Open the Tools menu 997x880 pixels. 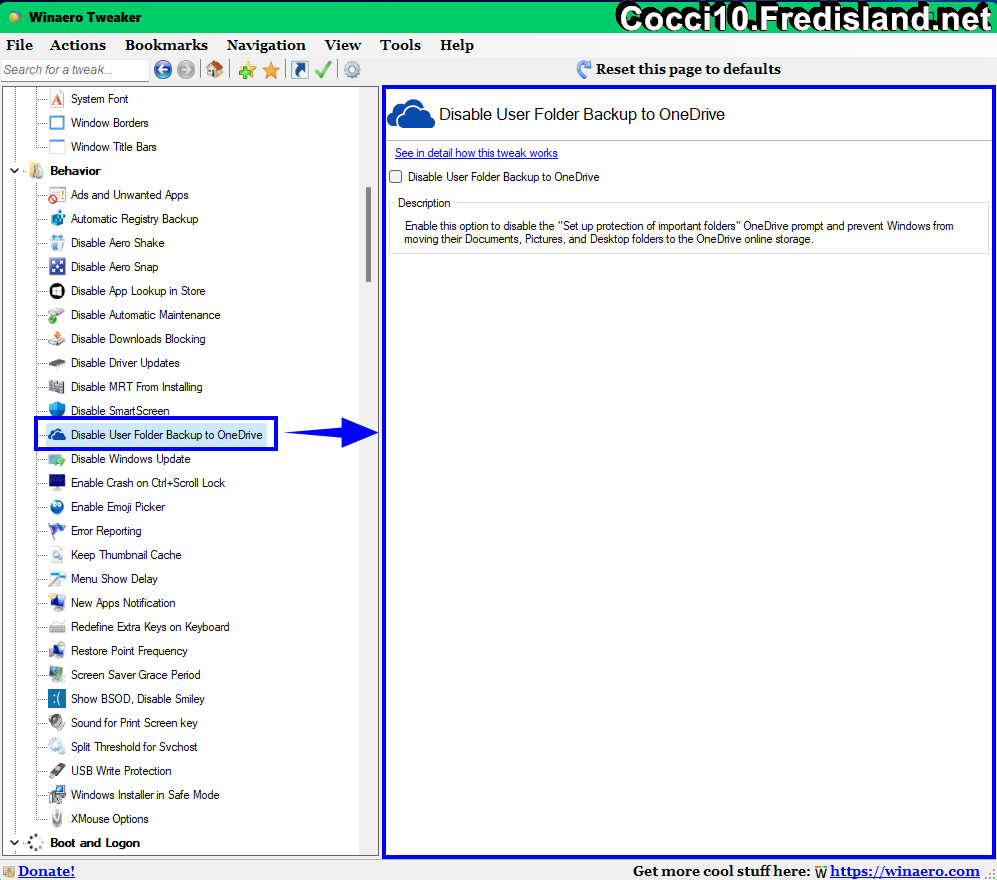pyautogui.click(x=401, y=45)
